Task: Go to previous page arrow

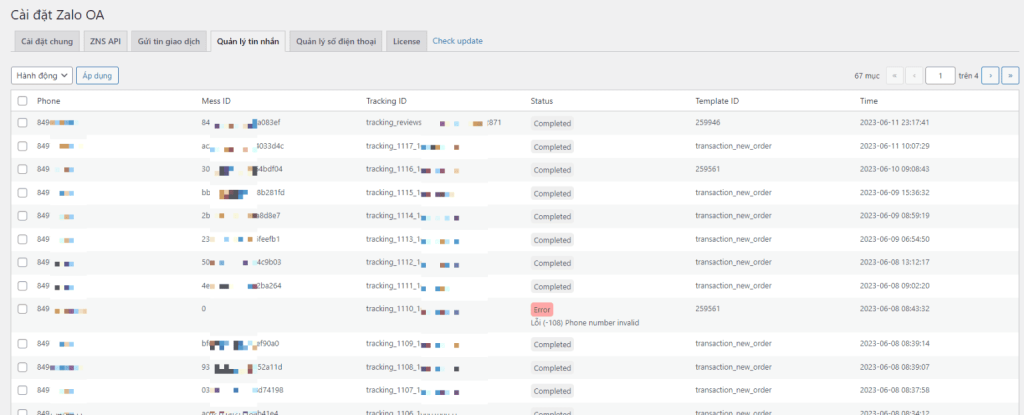Action: [x=912, y=75]
